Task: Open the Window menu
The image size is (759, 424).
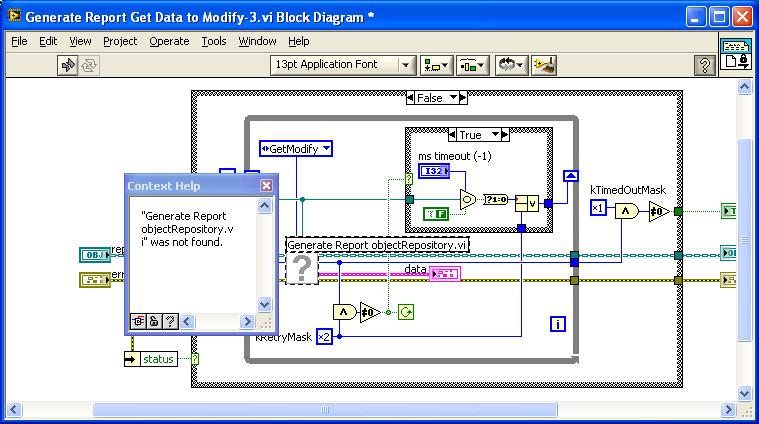Action: (257, 42)
